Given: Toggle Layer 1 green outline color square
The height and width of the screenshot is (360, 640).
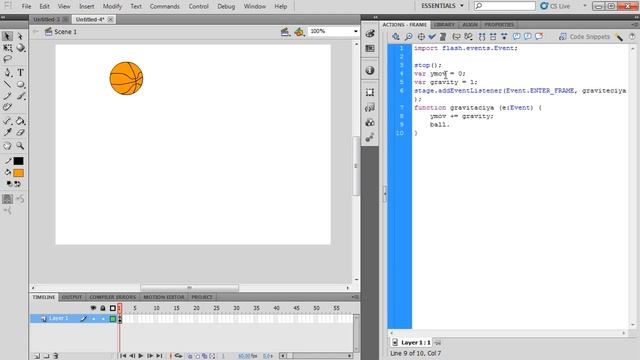Looking at the screenshot, I should (113, 319).
